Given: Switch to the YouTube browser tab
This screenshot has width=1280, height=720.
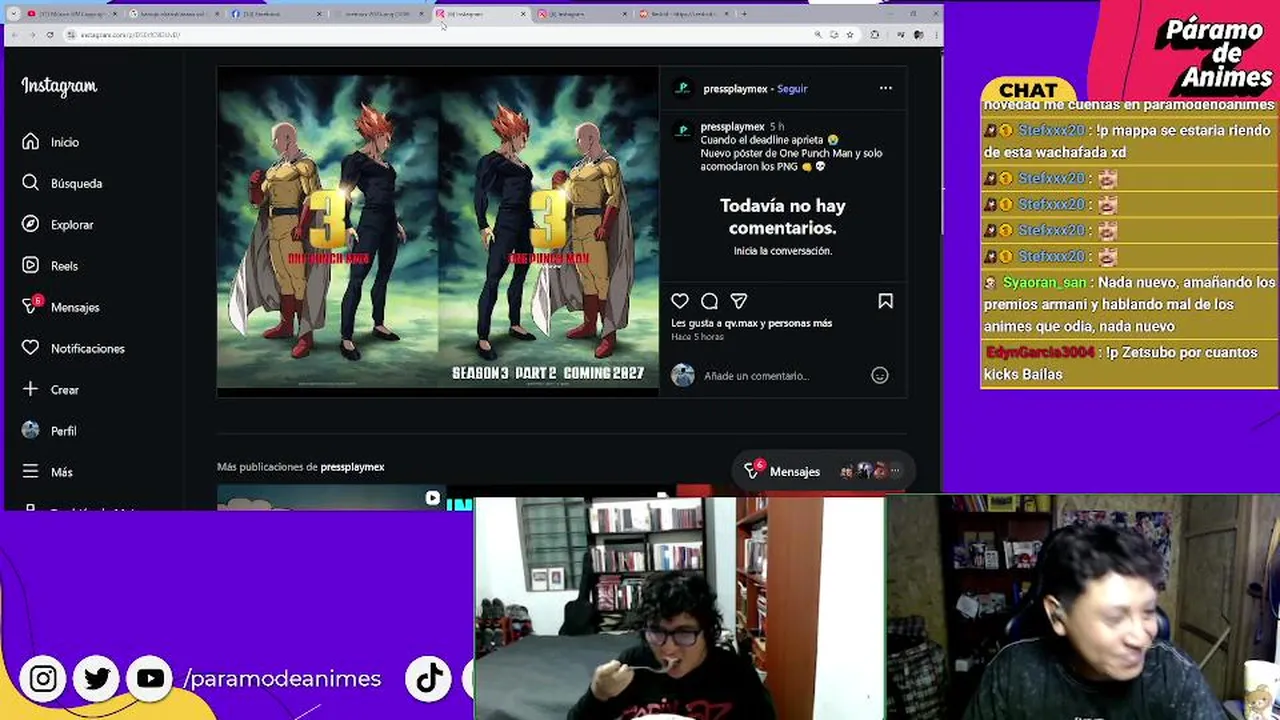Looking at the screenshot, I should [72, 14].
